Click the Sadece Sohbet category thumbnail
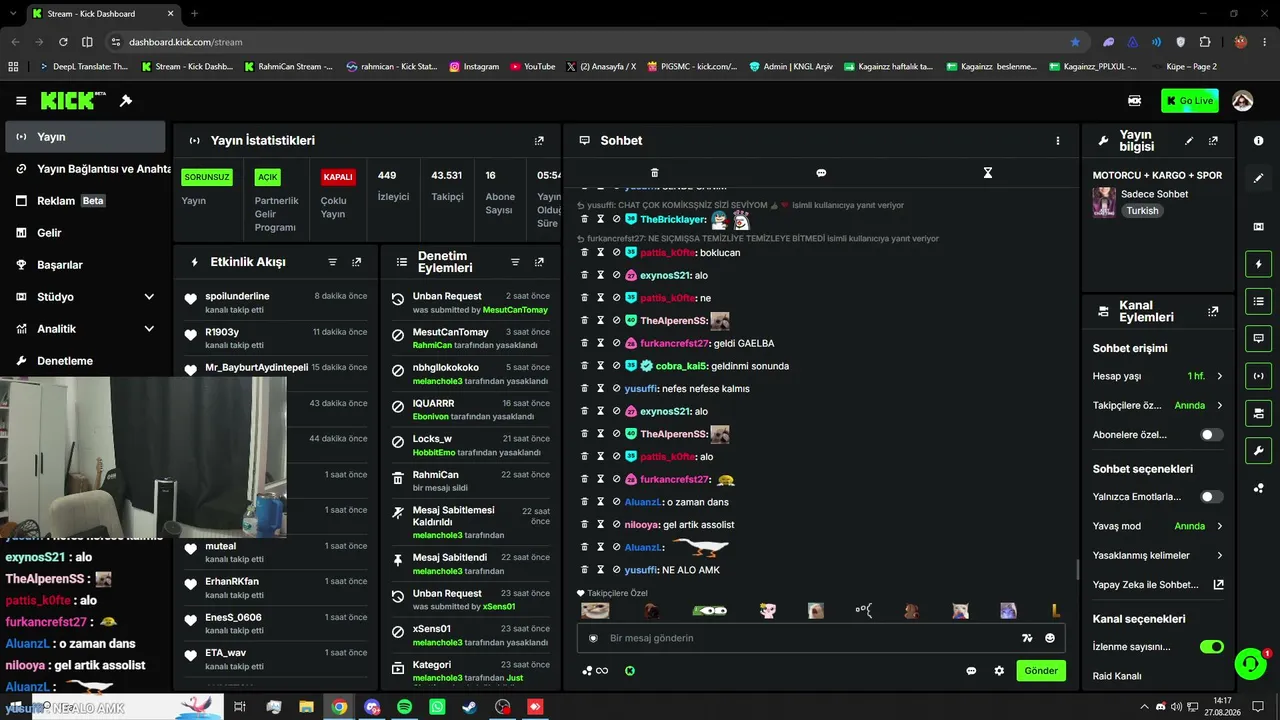 [1104, 202]
